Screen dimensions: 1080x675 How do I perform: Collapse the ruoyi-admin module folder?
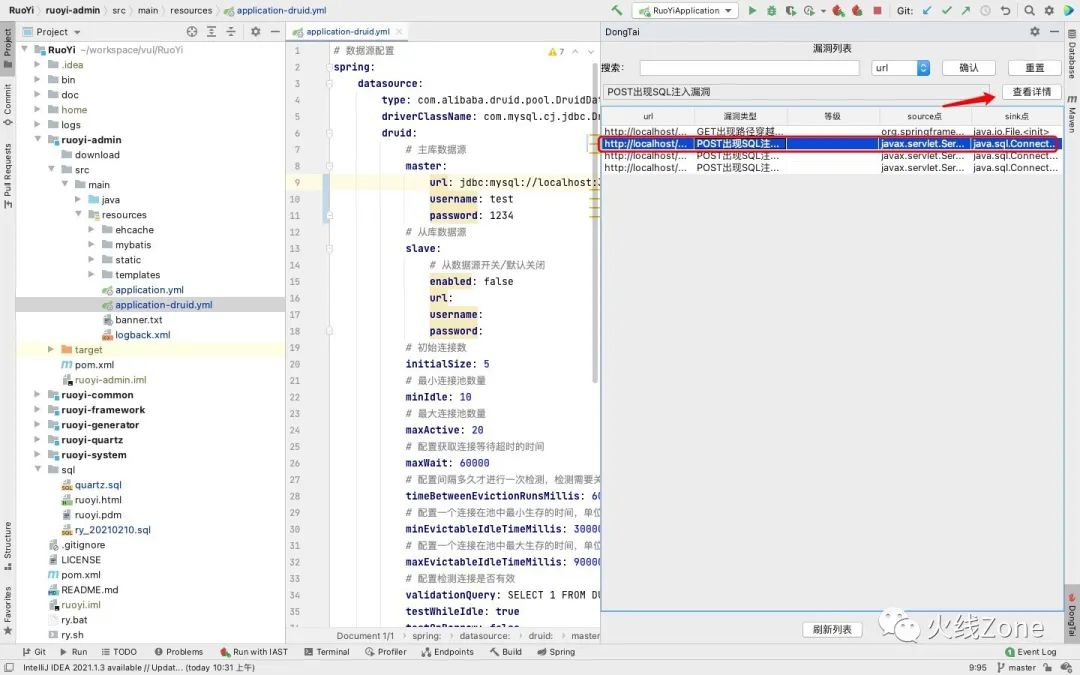[x=38, y=139]
